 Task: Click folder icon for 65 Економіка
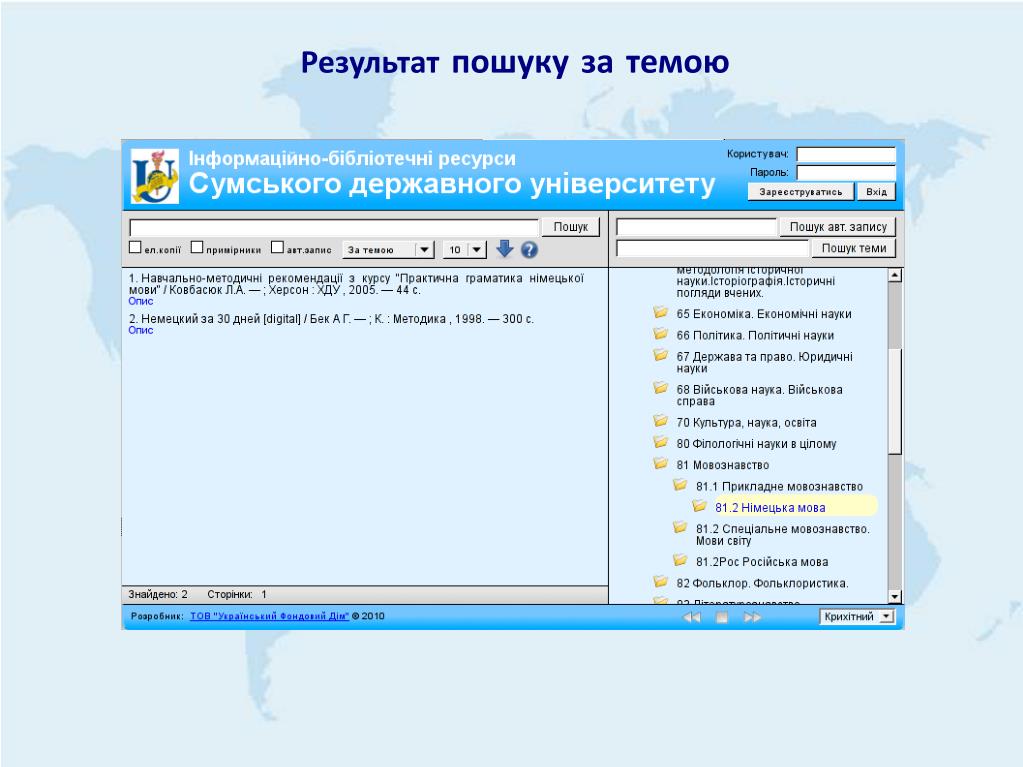click(x=660, y=312)
